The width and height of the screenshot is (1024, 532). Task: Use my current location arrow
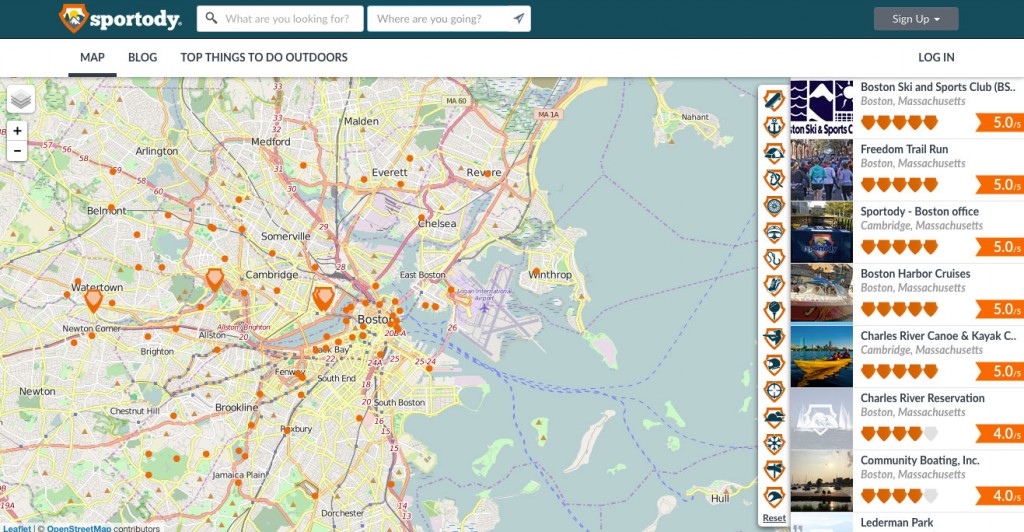(x=519, y=18)
